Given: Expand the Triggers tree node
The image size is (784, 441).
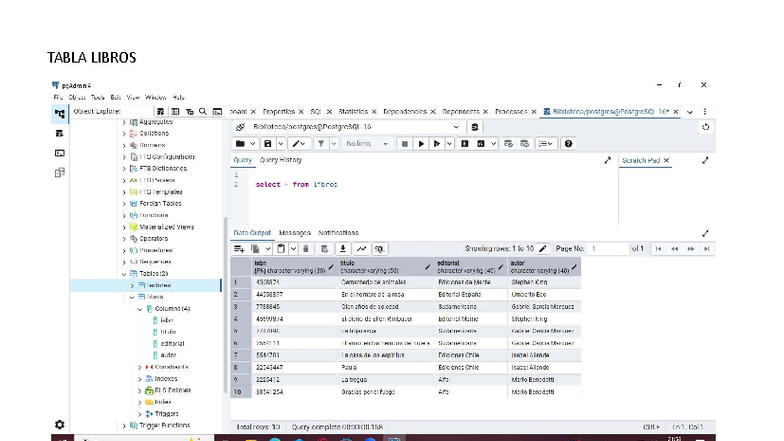Looking at the screenshot, I should coord(140,414).
